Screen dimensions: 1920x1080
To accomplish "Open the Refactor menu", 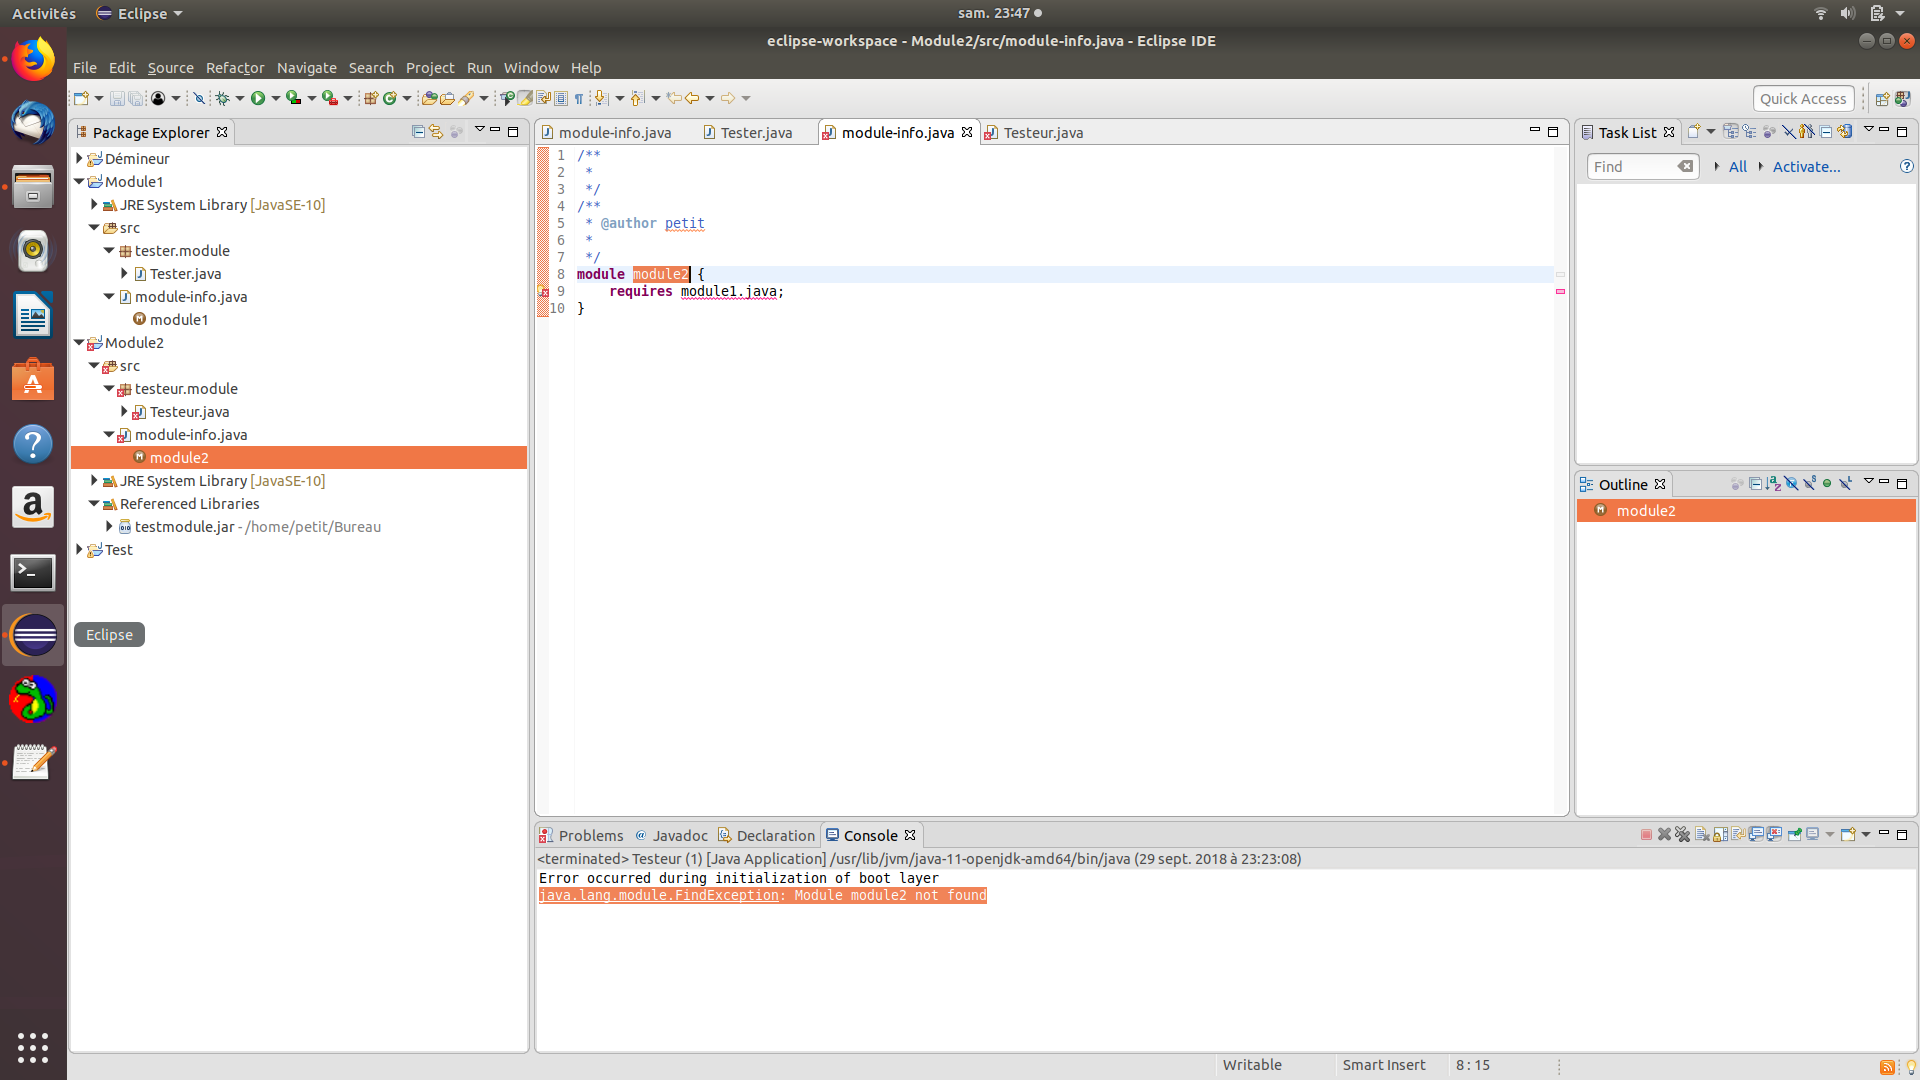I will click(234, 68).
